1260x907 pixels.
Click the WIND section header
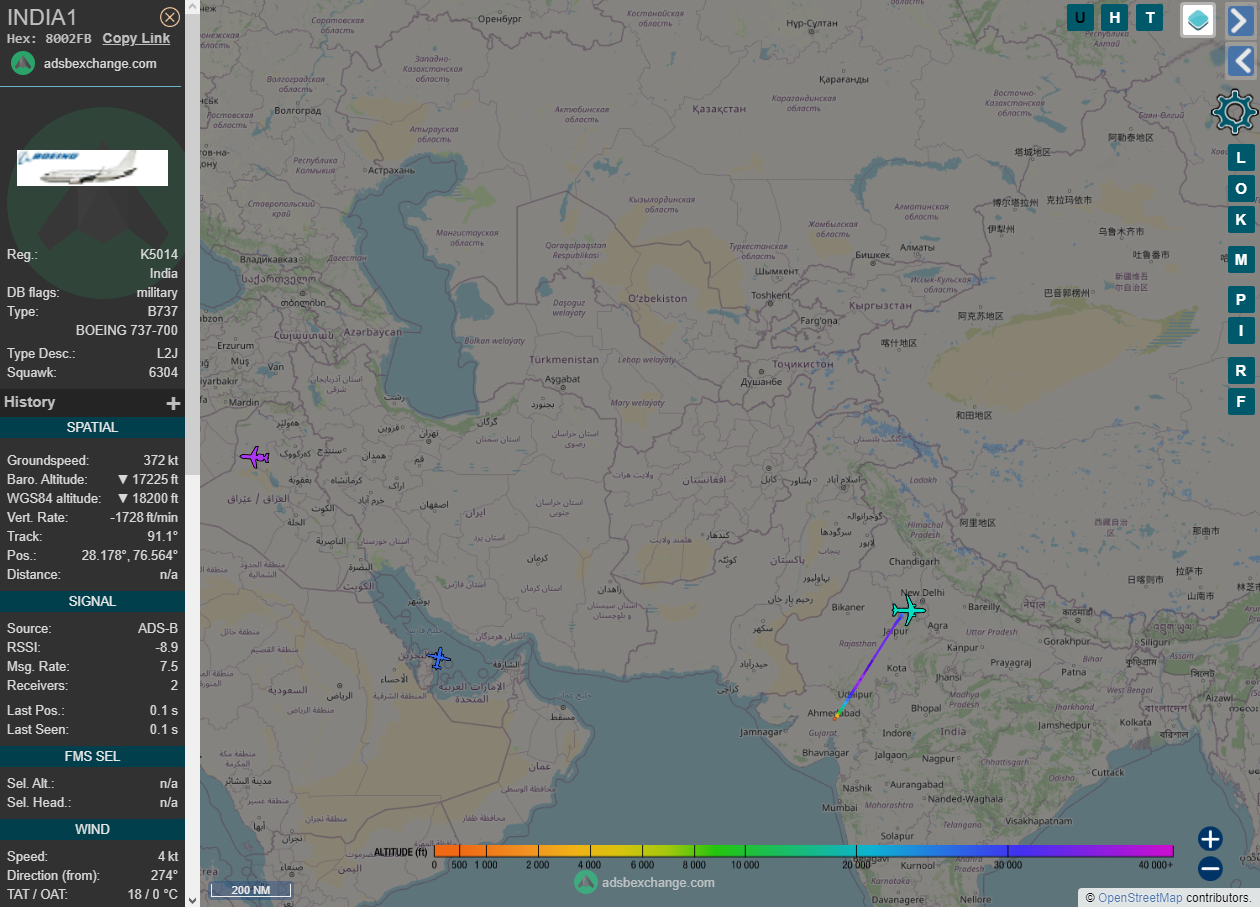[92, 829]
